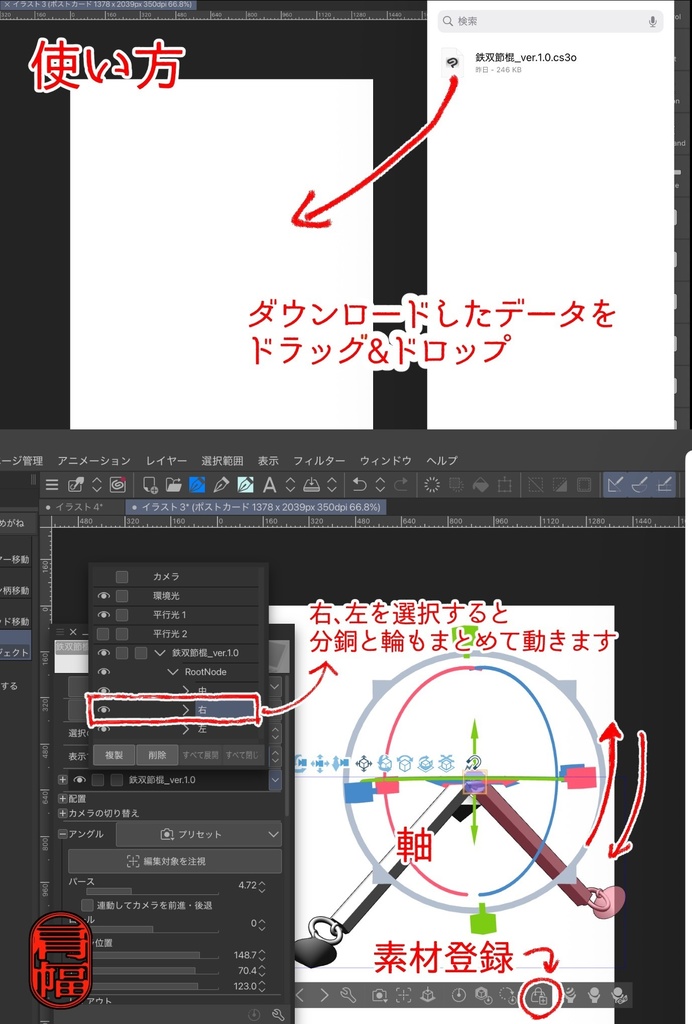The width and height of the screenshot is (692, 1024).
Task: Click the snap magnet icon above the 3D model
Action: (x=474, y=763)
